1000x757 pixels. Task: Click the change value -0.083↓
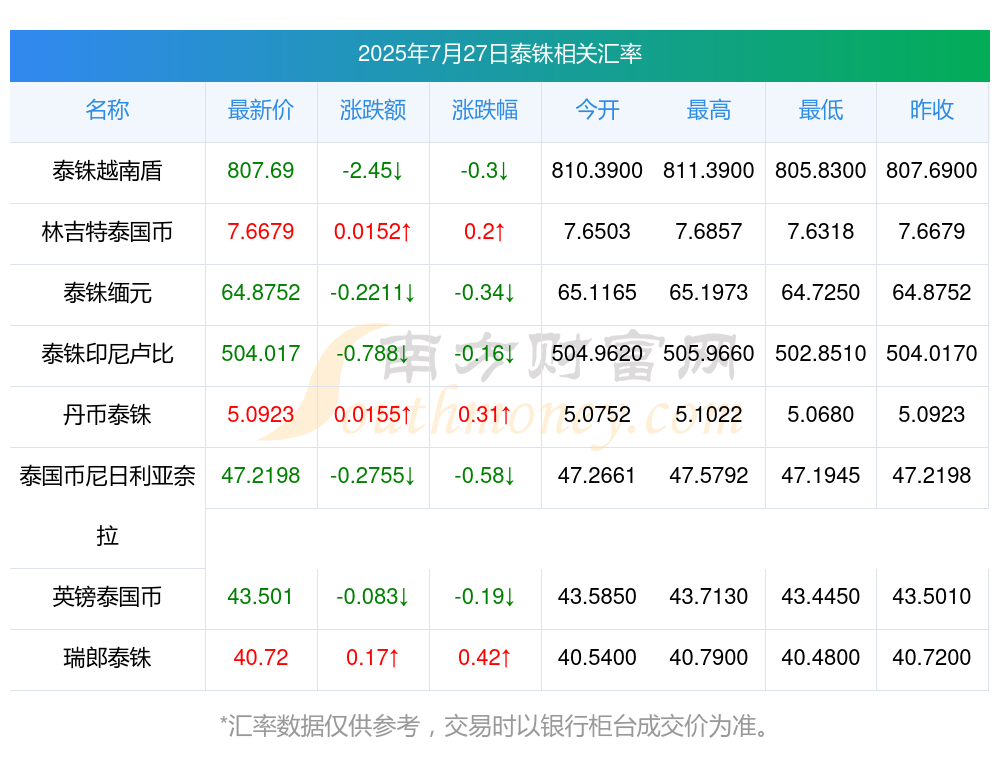(373, 597)
